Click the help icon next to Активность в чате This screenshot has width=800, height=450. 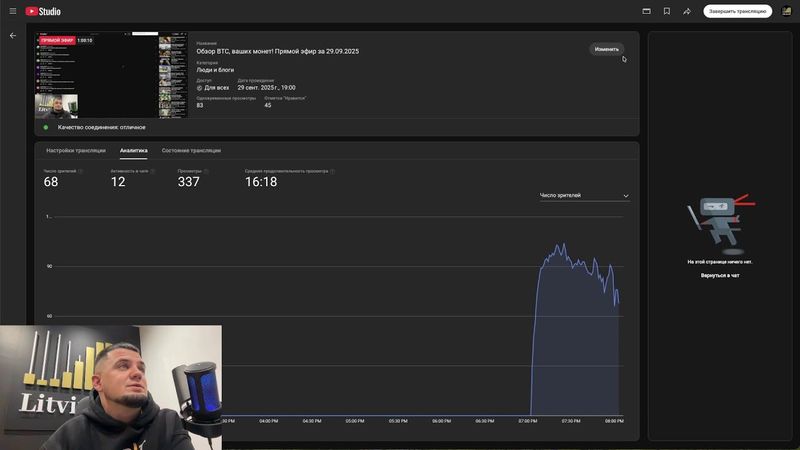154,171
